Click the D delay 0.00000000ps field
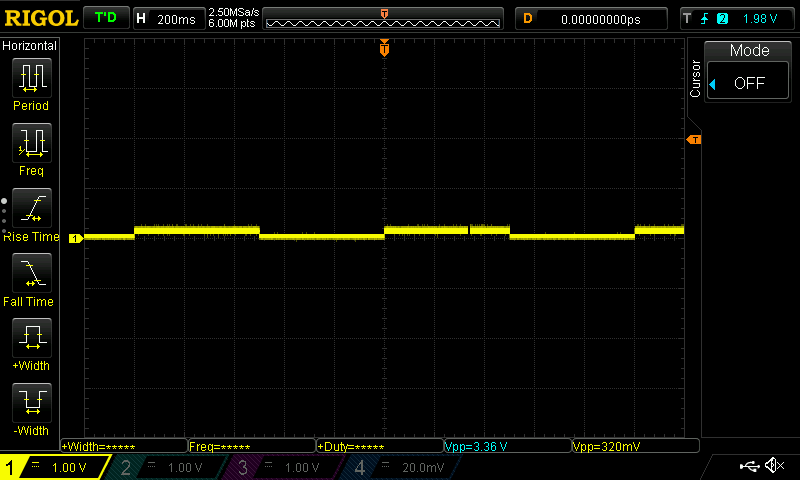The image size is (800, 480). click(x=591, y=19)
